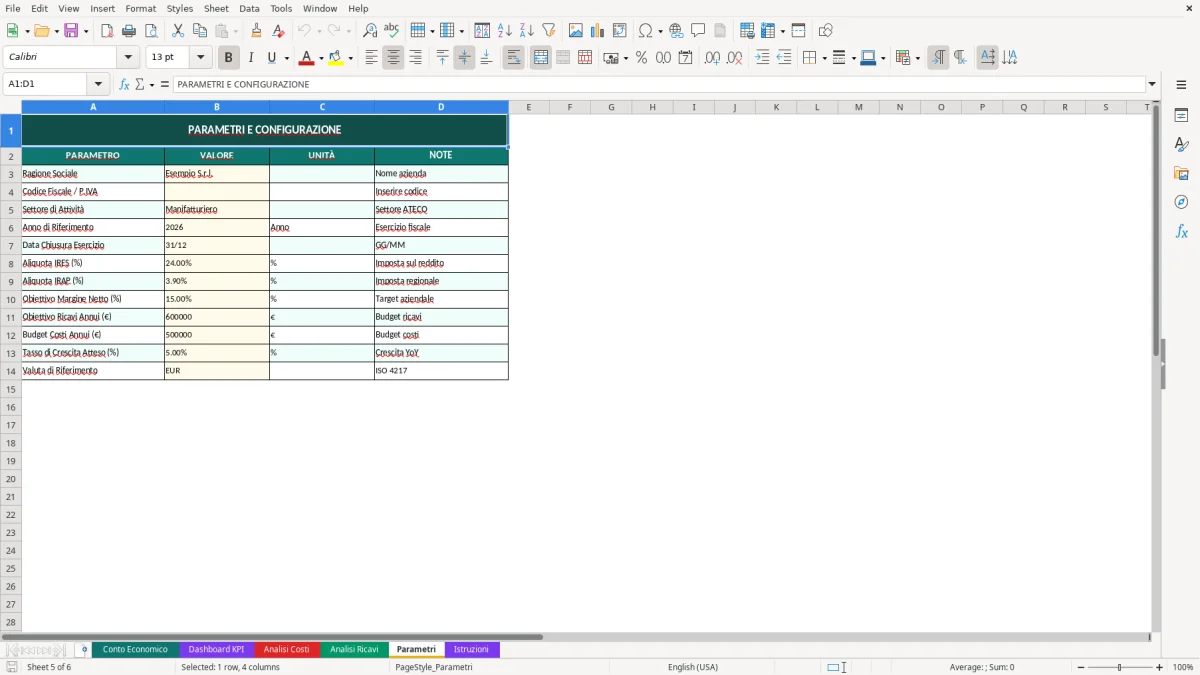The height and width of the screenshot is (675, 1200).
Task: Export directly as PDF
Action: [107, 31]
